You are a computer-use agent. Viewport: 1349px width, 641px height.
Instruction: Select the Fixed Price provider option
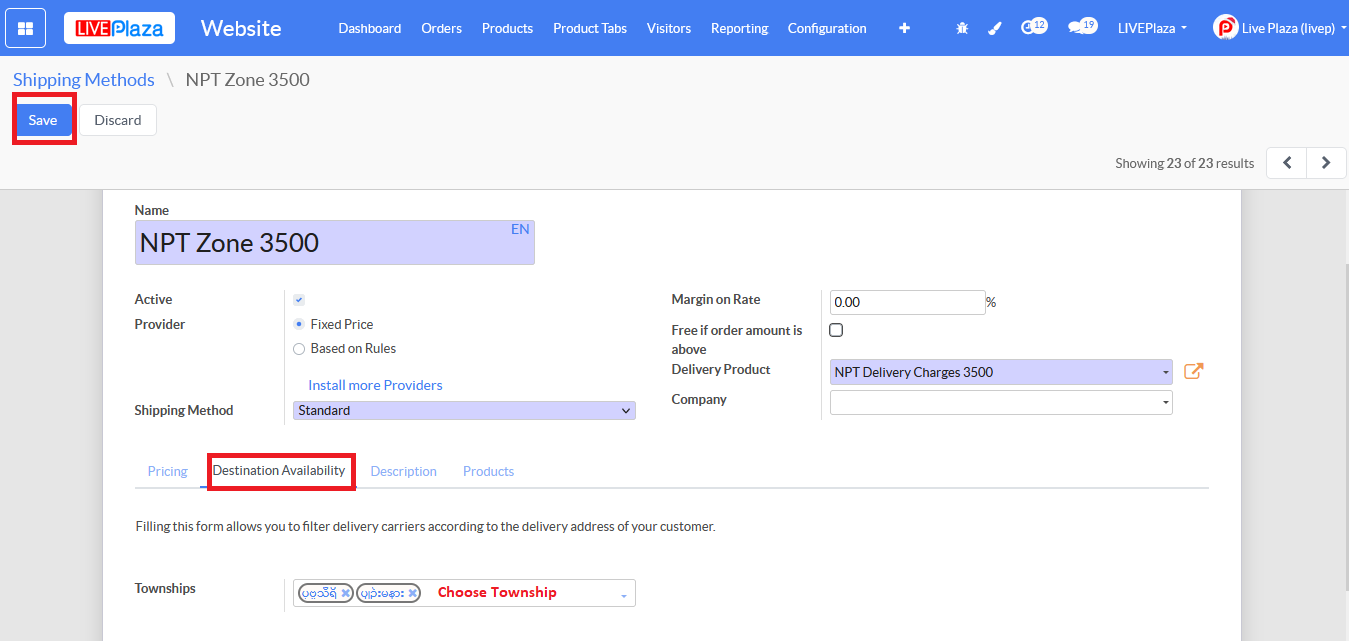[x=299, y=324]
